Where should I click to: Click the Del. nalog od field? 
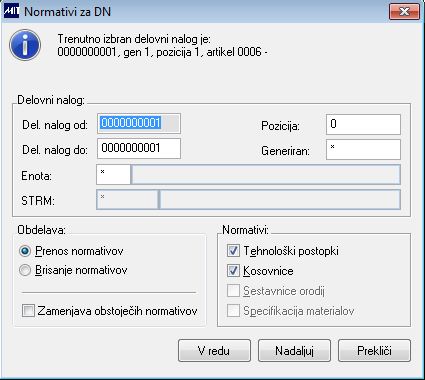point(139,124)
